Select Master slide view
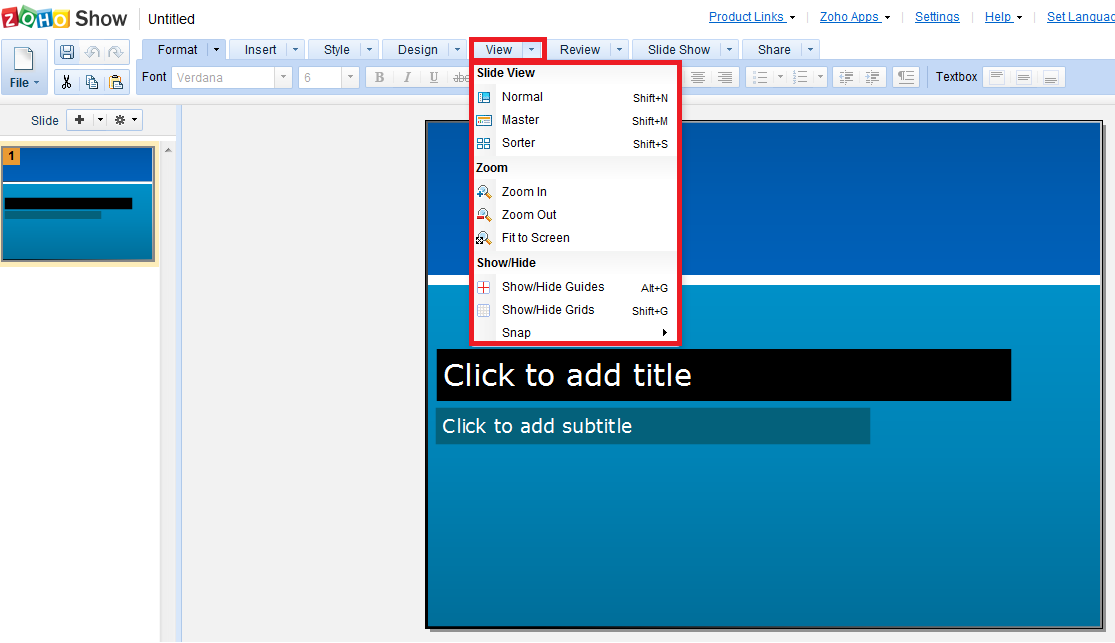The width and height of the screenshot is (1115, 643). tap(573, 120)
